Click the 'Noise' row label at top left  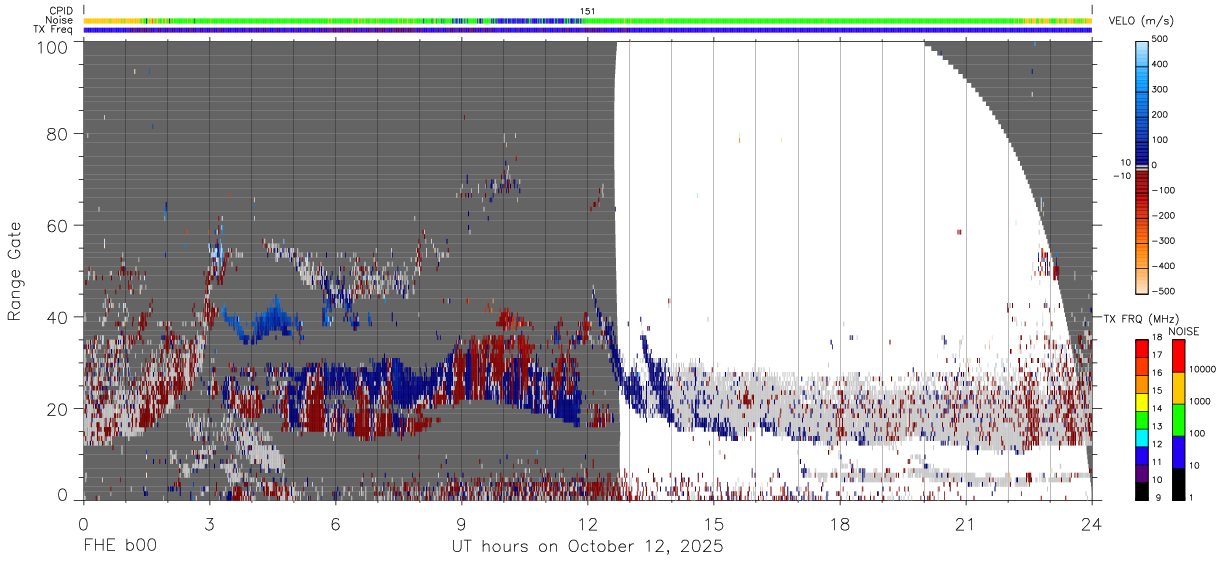coord(59,20)
